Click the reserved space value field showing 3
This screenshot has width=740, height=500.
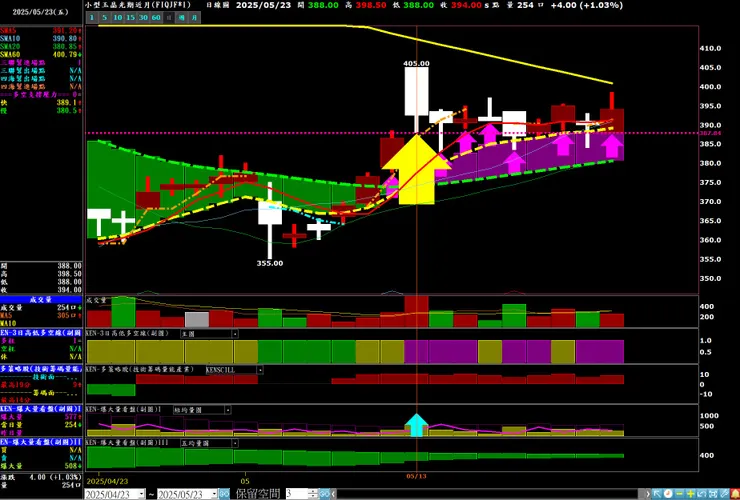click(297, 494)
